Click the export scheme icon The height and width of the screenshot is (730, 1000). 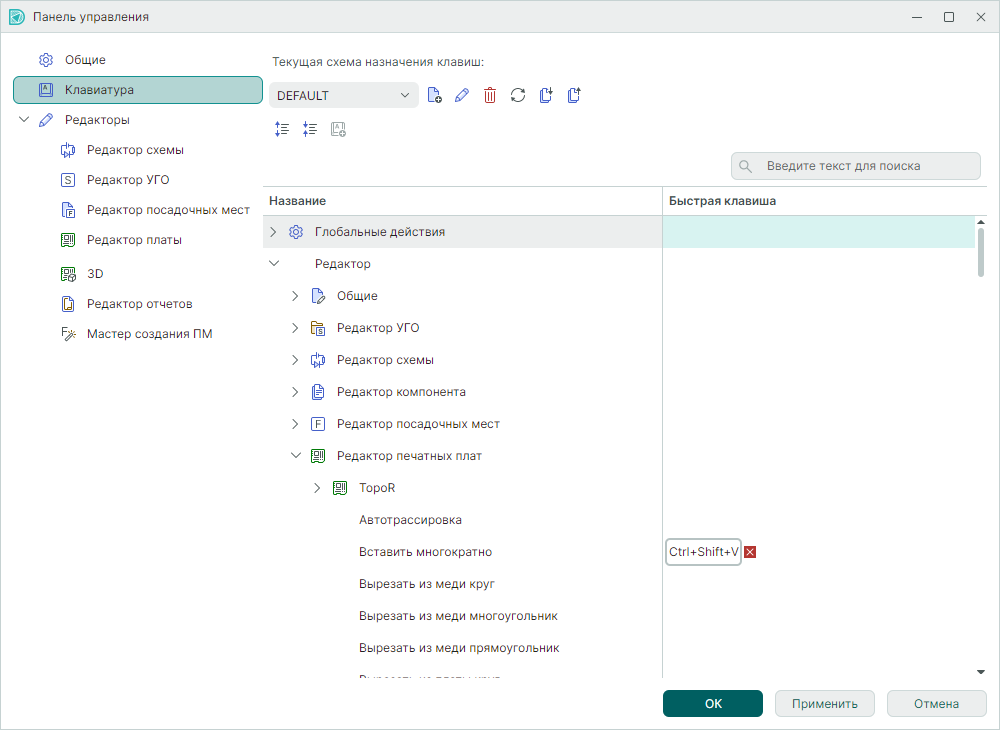(x=574, y=96)
